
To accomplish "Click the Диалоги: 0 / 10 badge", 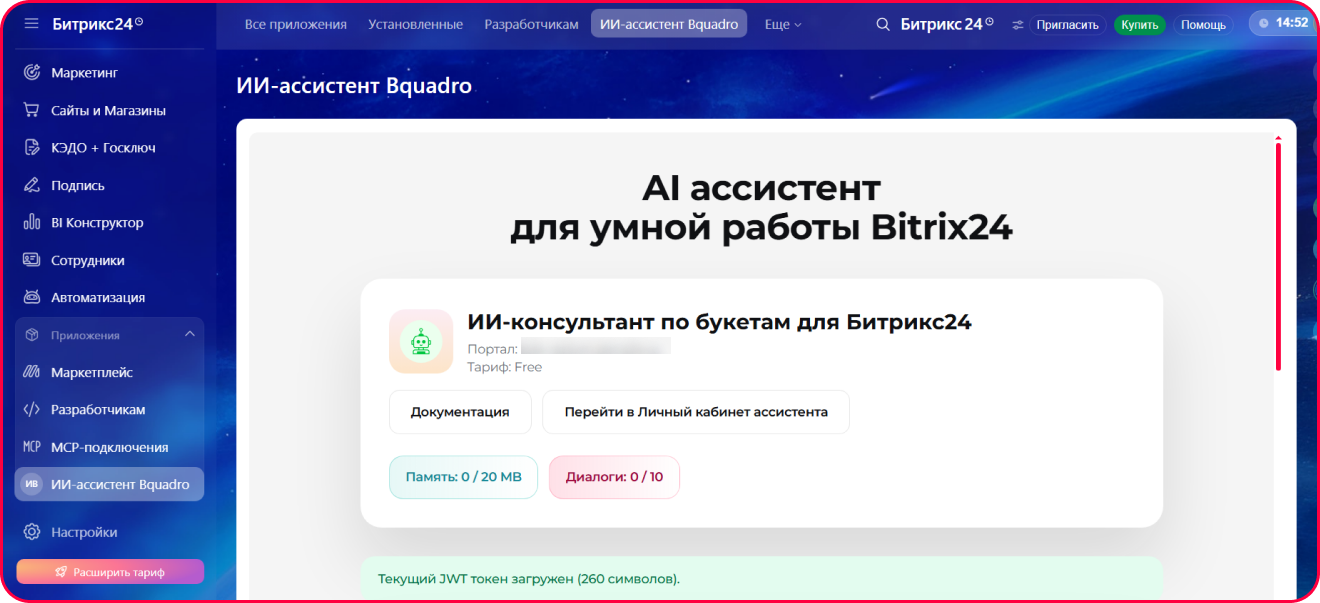I will pyautogui.click(x=614, y=477).
